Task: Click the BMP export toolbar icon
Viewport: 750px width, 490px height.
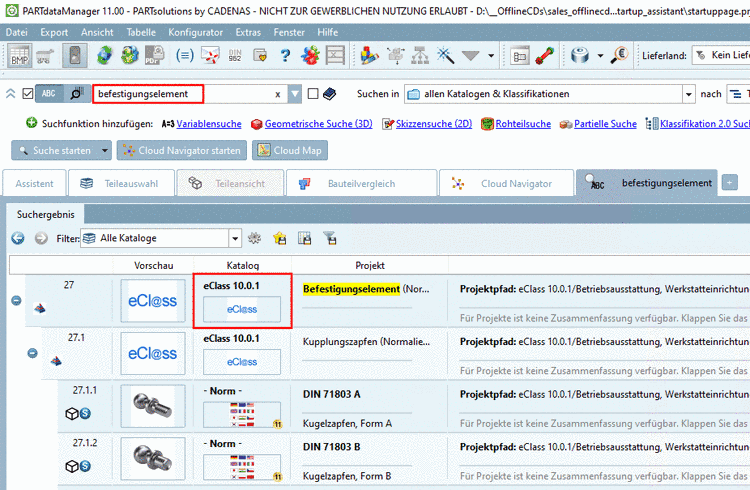Action: pos(20,56)
